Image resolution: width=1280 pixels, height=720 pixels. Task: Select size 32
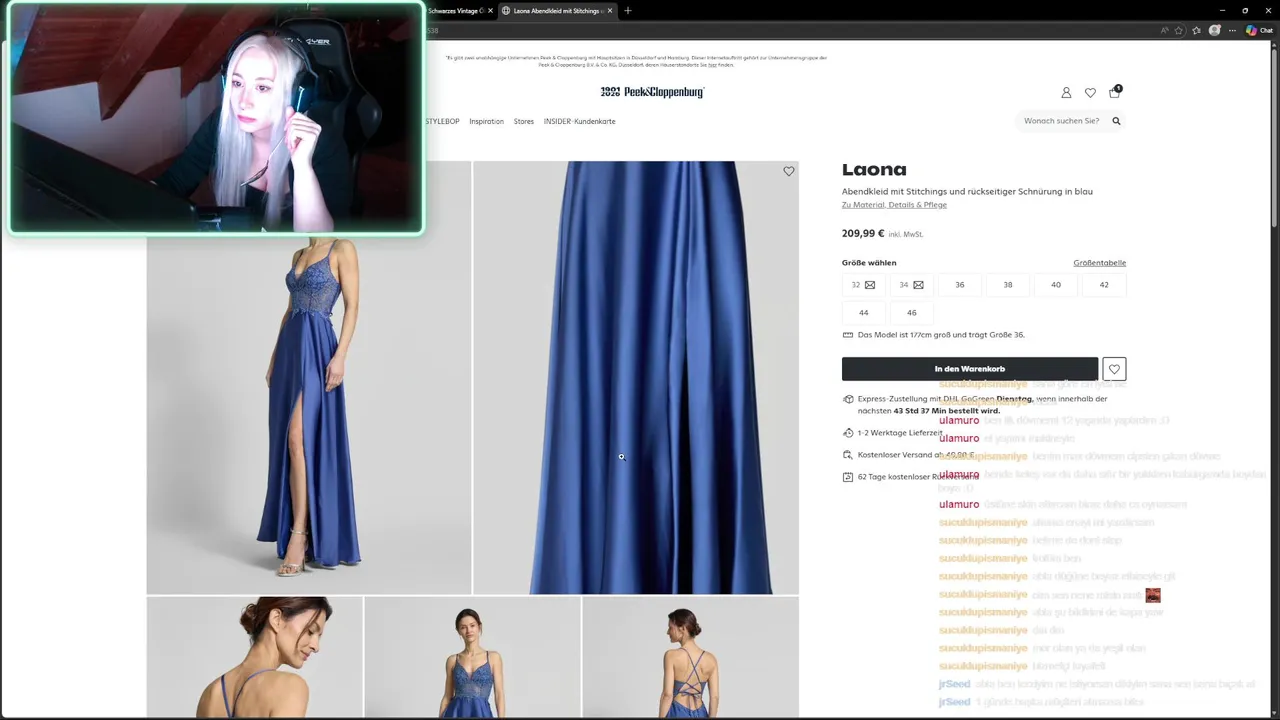click(864, 285)
